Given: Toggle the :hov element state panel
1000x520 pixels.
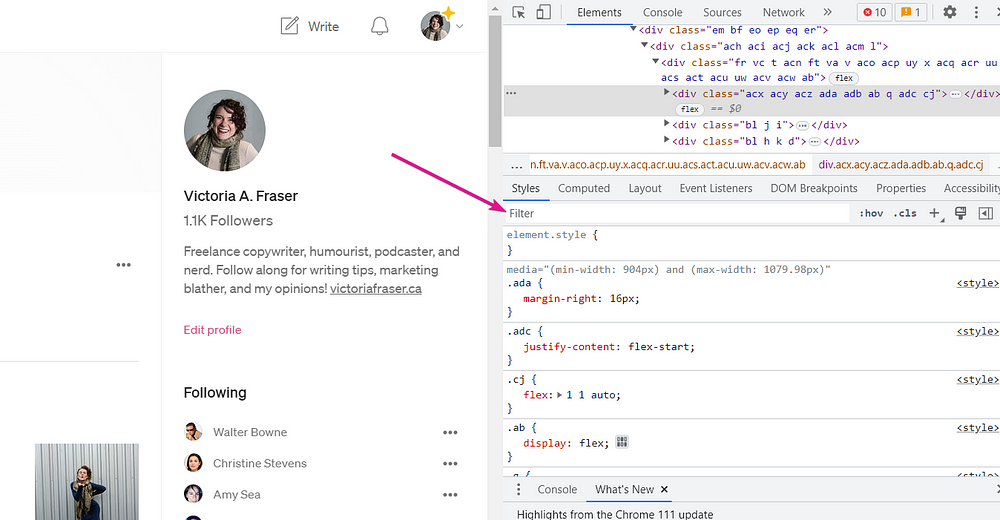Looking at the screenshot, I should tap(871, 213).
